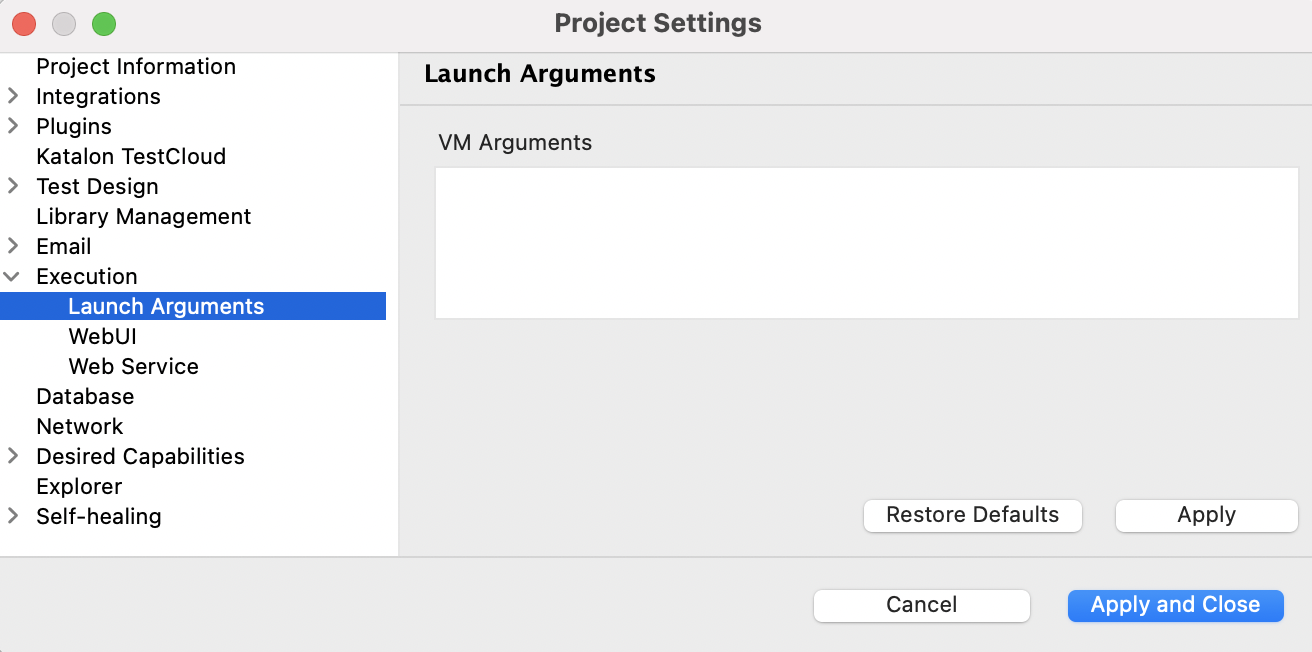Expand the Plugins section arrow
This screenshot has width=1312, height=652.
pos(13,126)
